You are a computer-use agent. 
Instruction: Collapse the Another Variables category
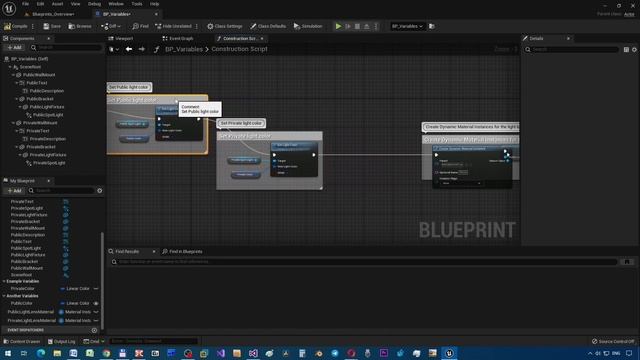pos(4,296)
